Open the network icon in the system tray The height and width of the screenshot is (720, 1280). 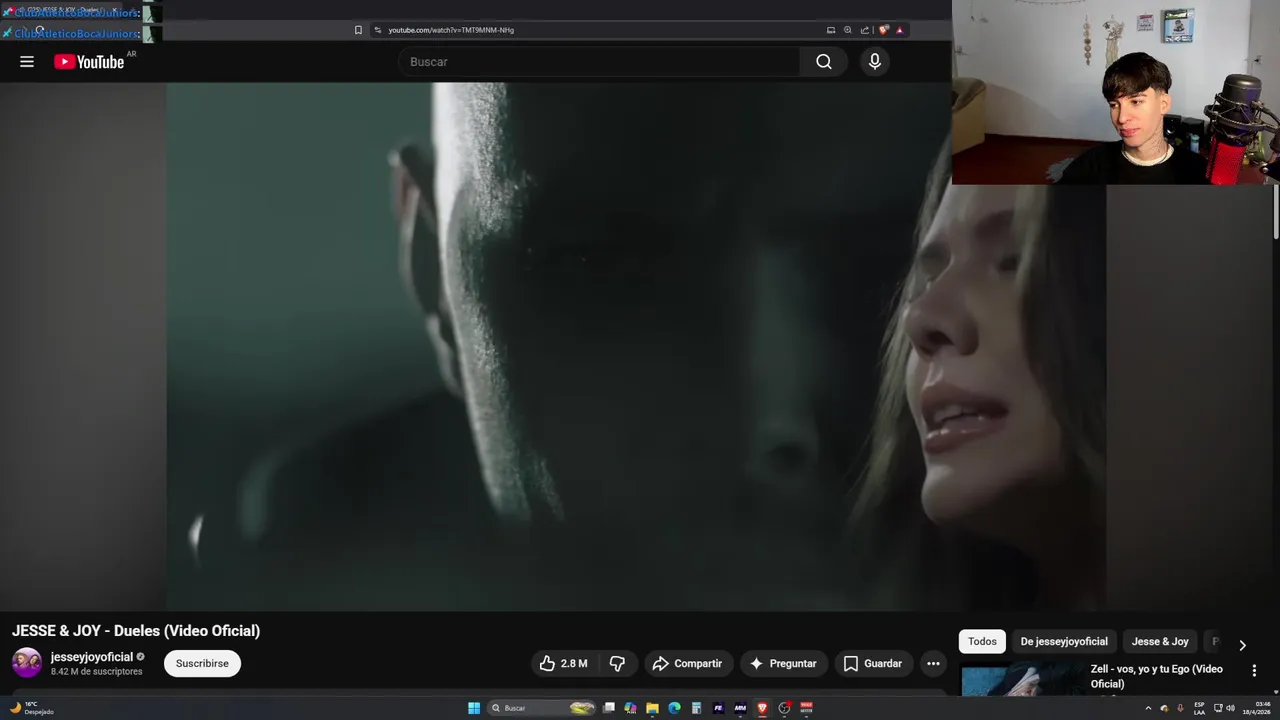[1218, 708]
